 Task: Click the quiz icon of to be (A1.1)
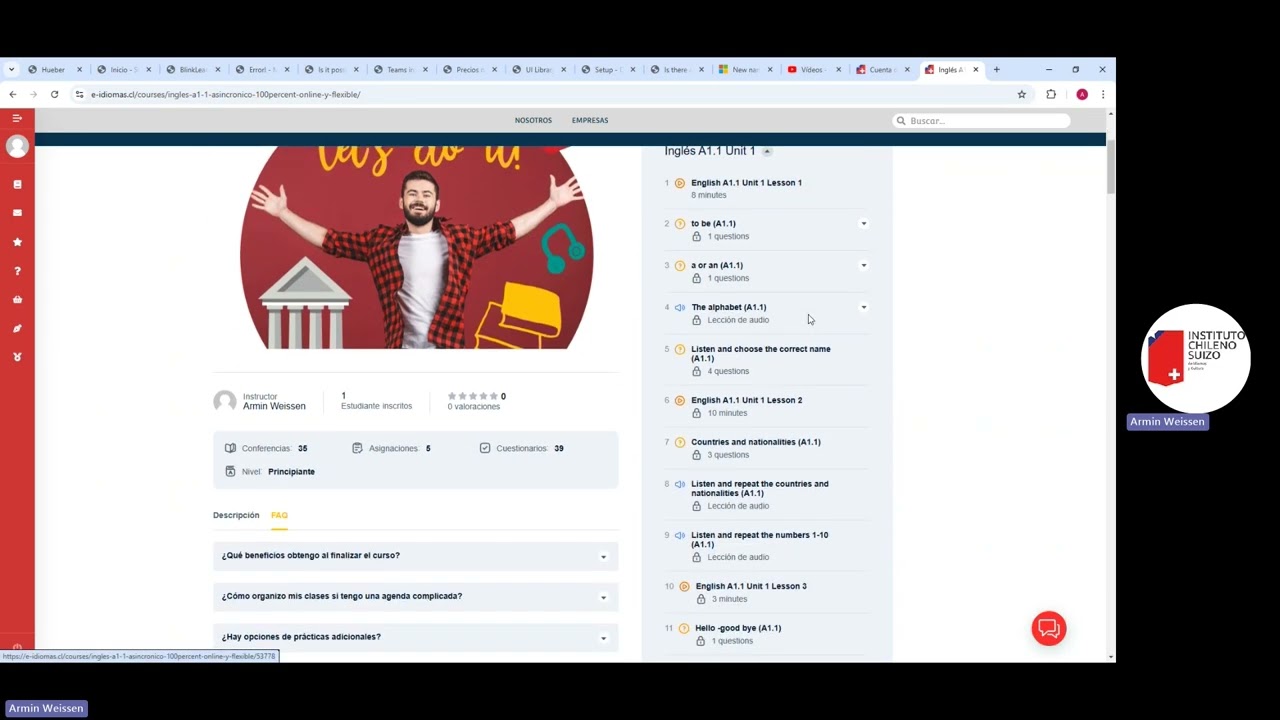pos(680,224)
